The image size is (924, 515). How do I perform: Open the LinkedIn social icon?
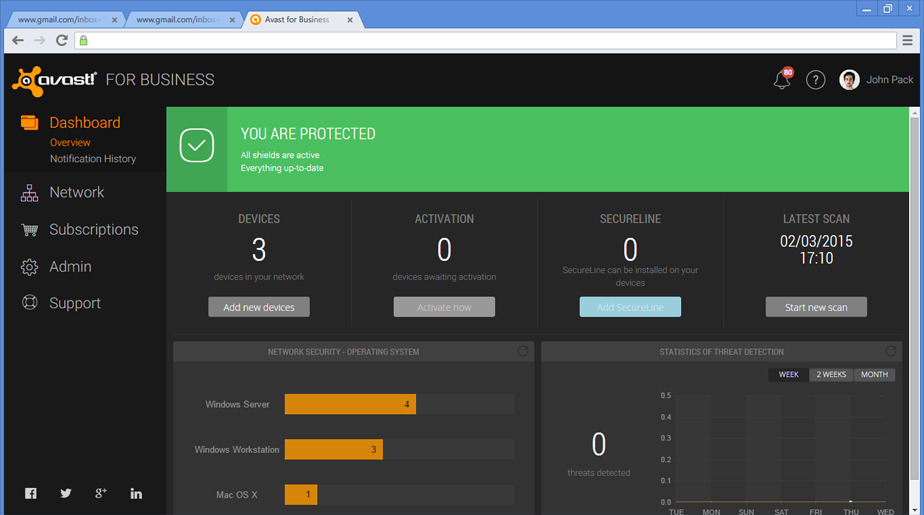[x=136, y=493]
